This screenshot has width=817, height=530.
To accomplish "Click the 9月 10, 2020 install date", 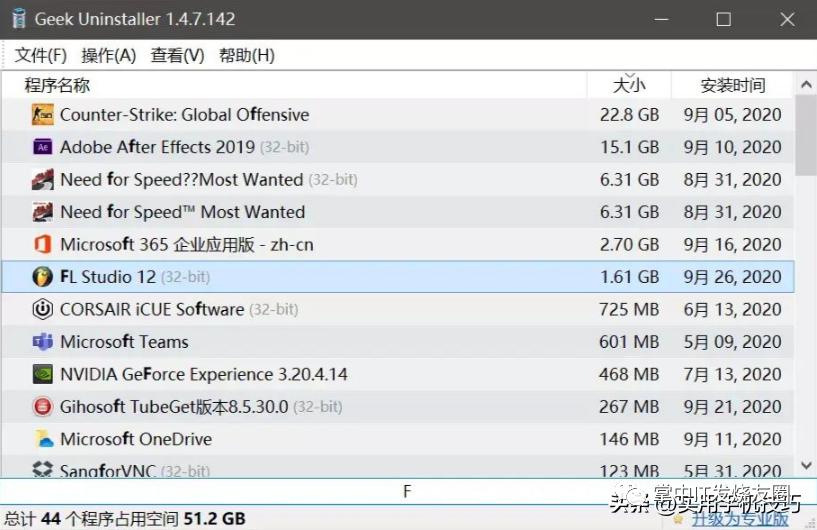I will pyautogui.click(x=733, y=147).
